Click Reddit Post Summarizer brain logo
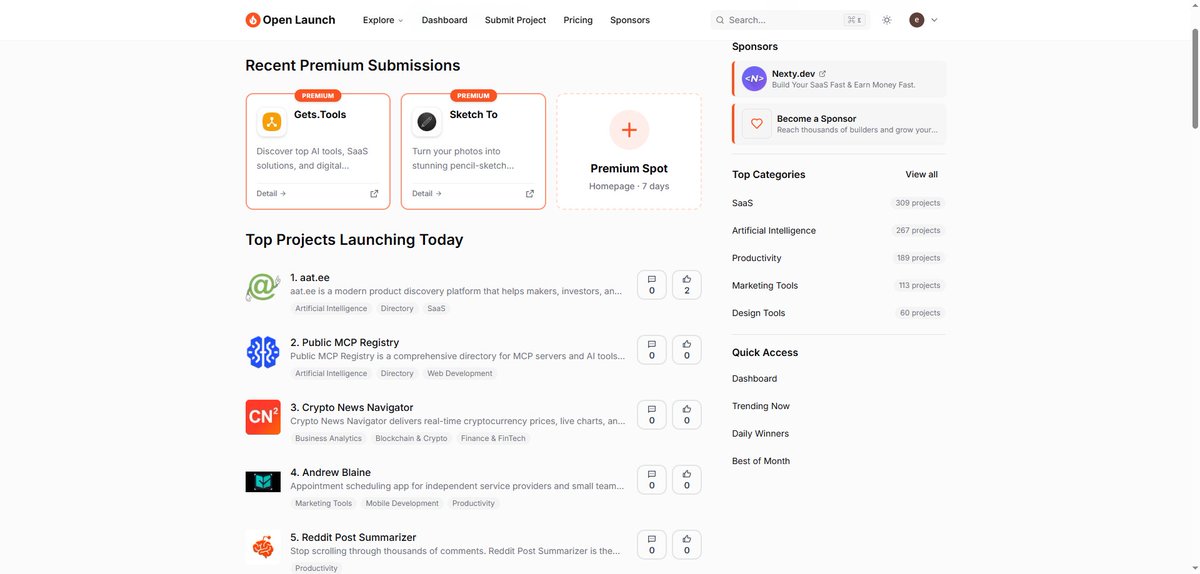The height and width of the screenshot is (574, 1200). [263, 547]
